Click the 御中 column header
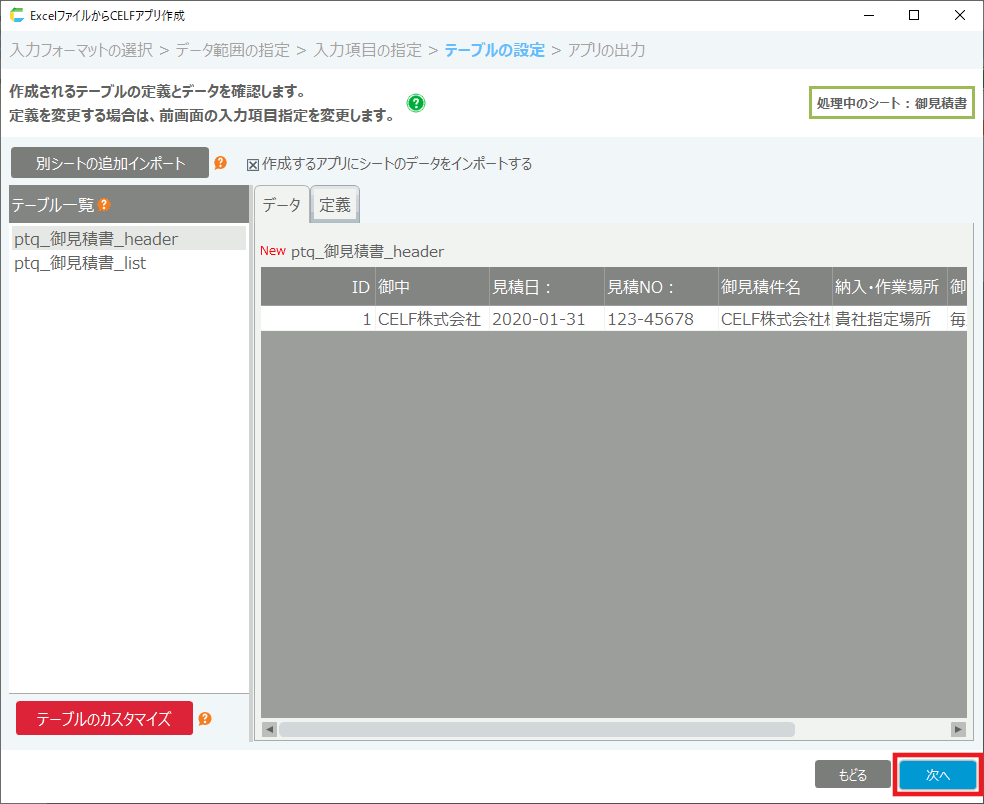Image resolution: width=984 pixels, height=804 pixels. (x=432, y=287)
